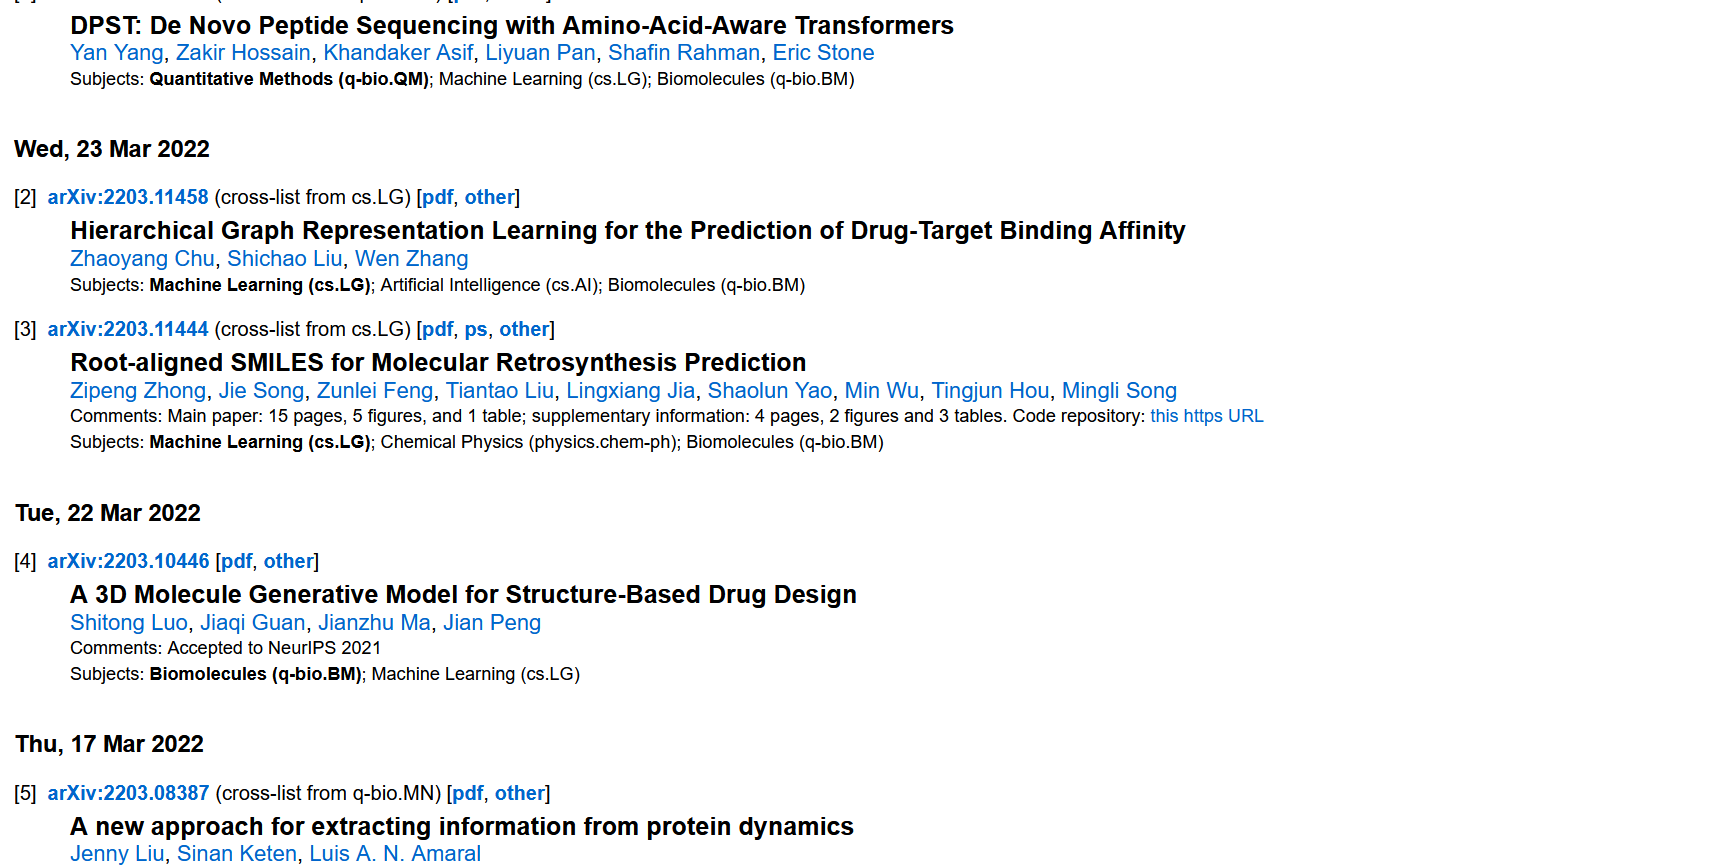The height and width of the screenshot is (865, 1729).
Task: Open pdf for arXiv:2203.10446
Action: point(237,561)
